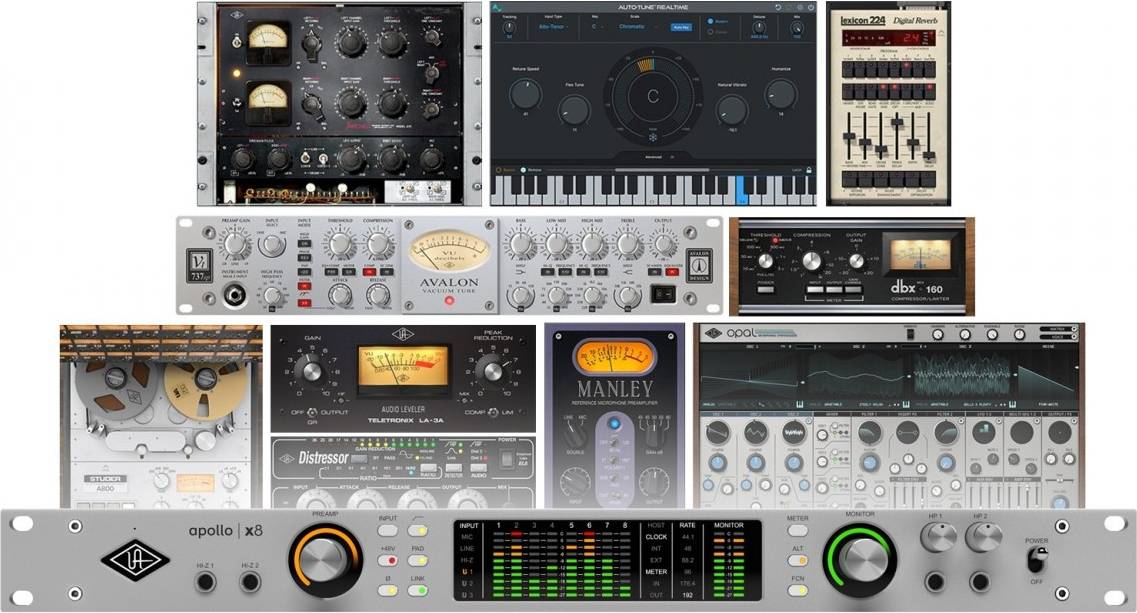Click the left tape reel on the Studer A800
The image size is (1137, 613).
click(116, 379)
